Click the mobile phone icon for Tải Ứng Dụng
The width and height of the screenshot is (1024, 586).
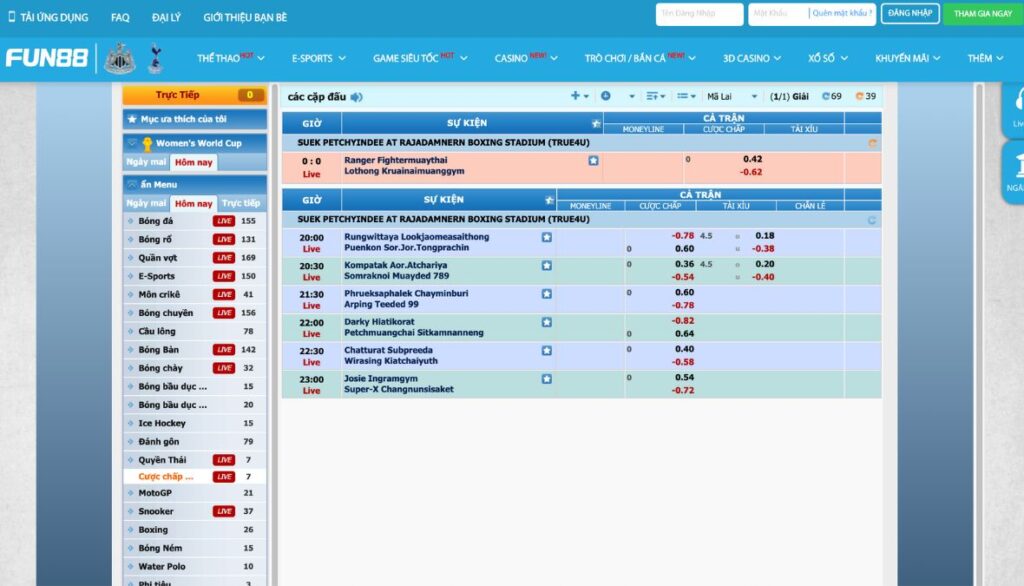11,17
